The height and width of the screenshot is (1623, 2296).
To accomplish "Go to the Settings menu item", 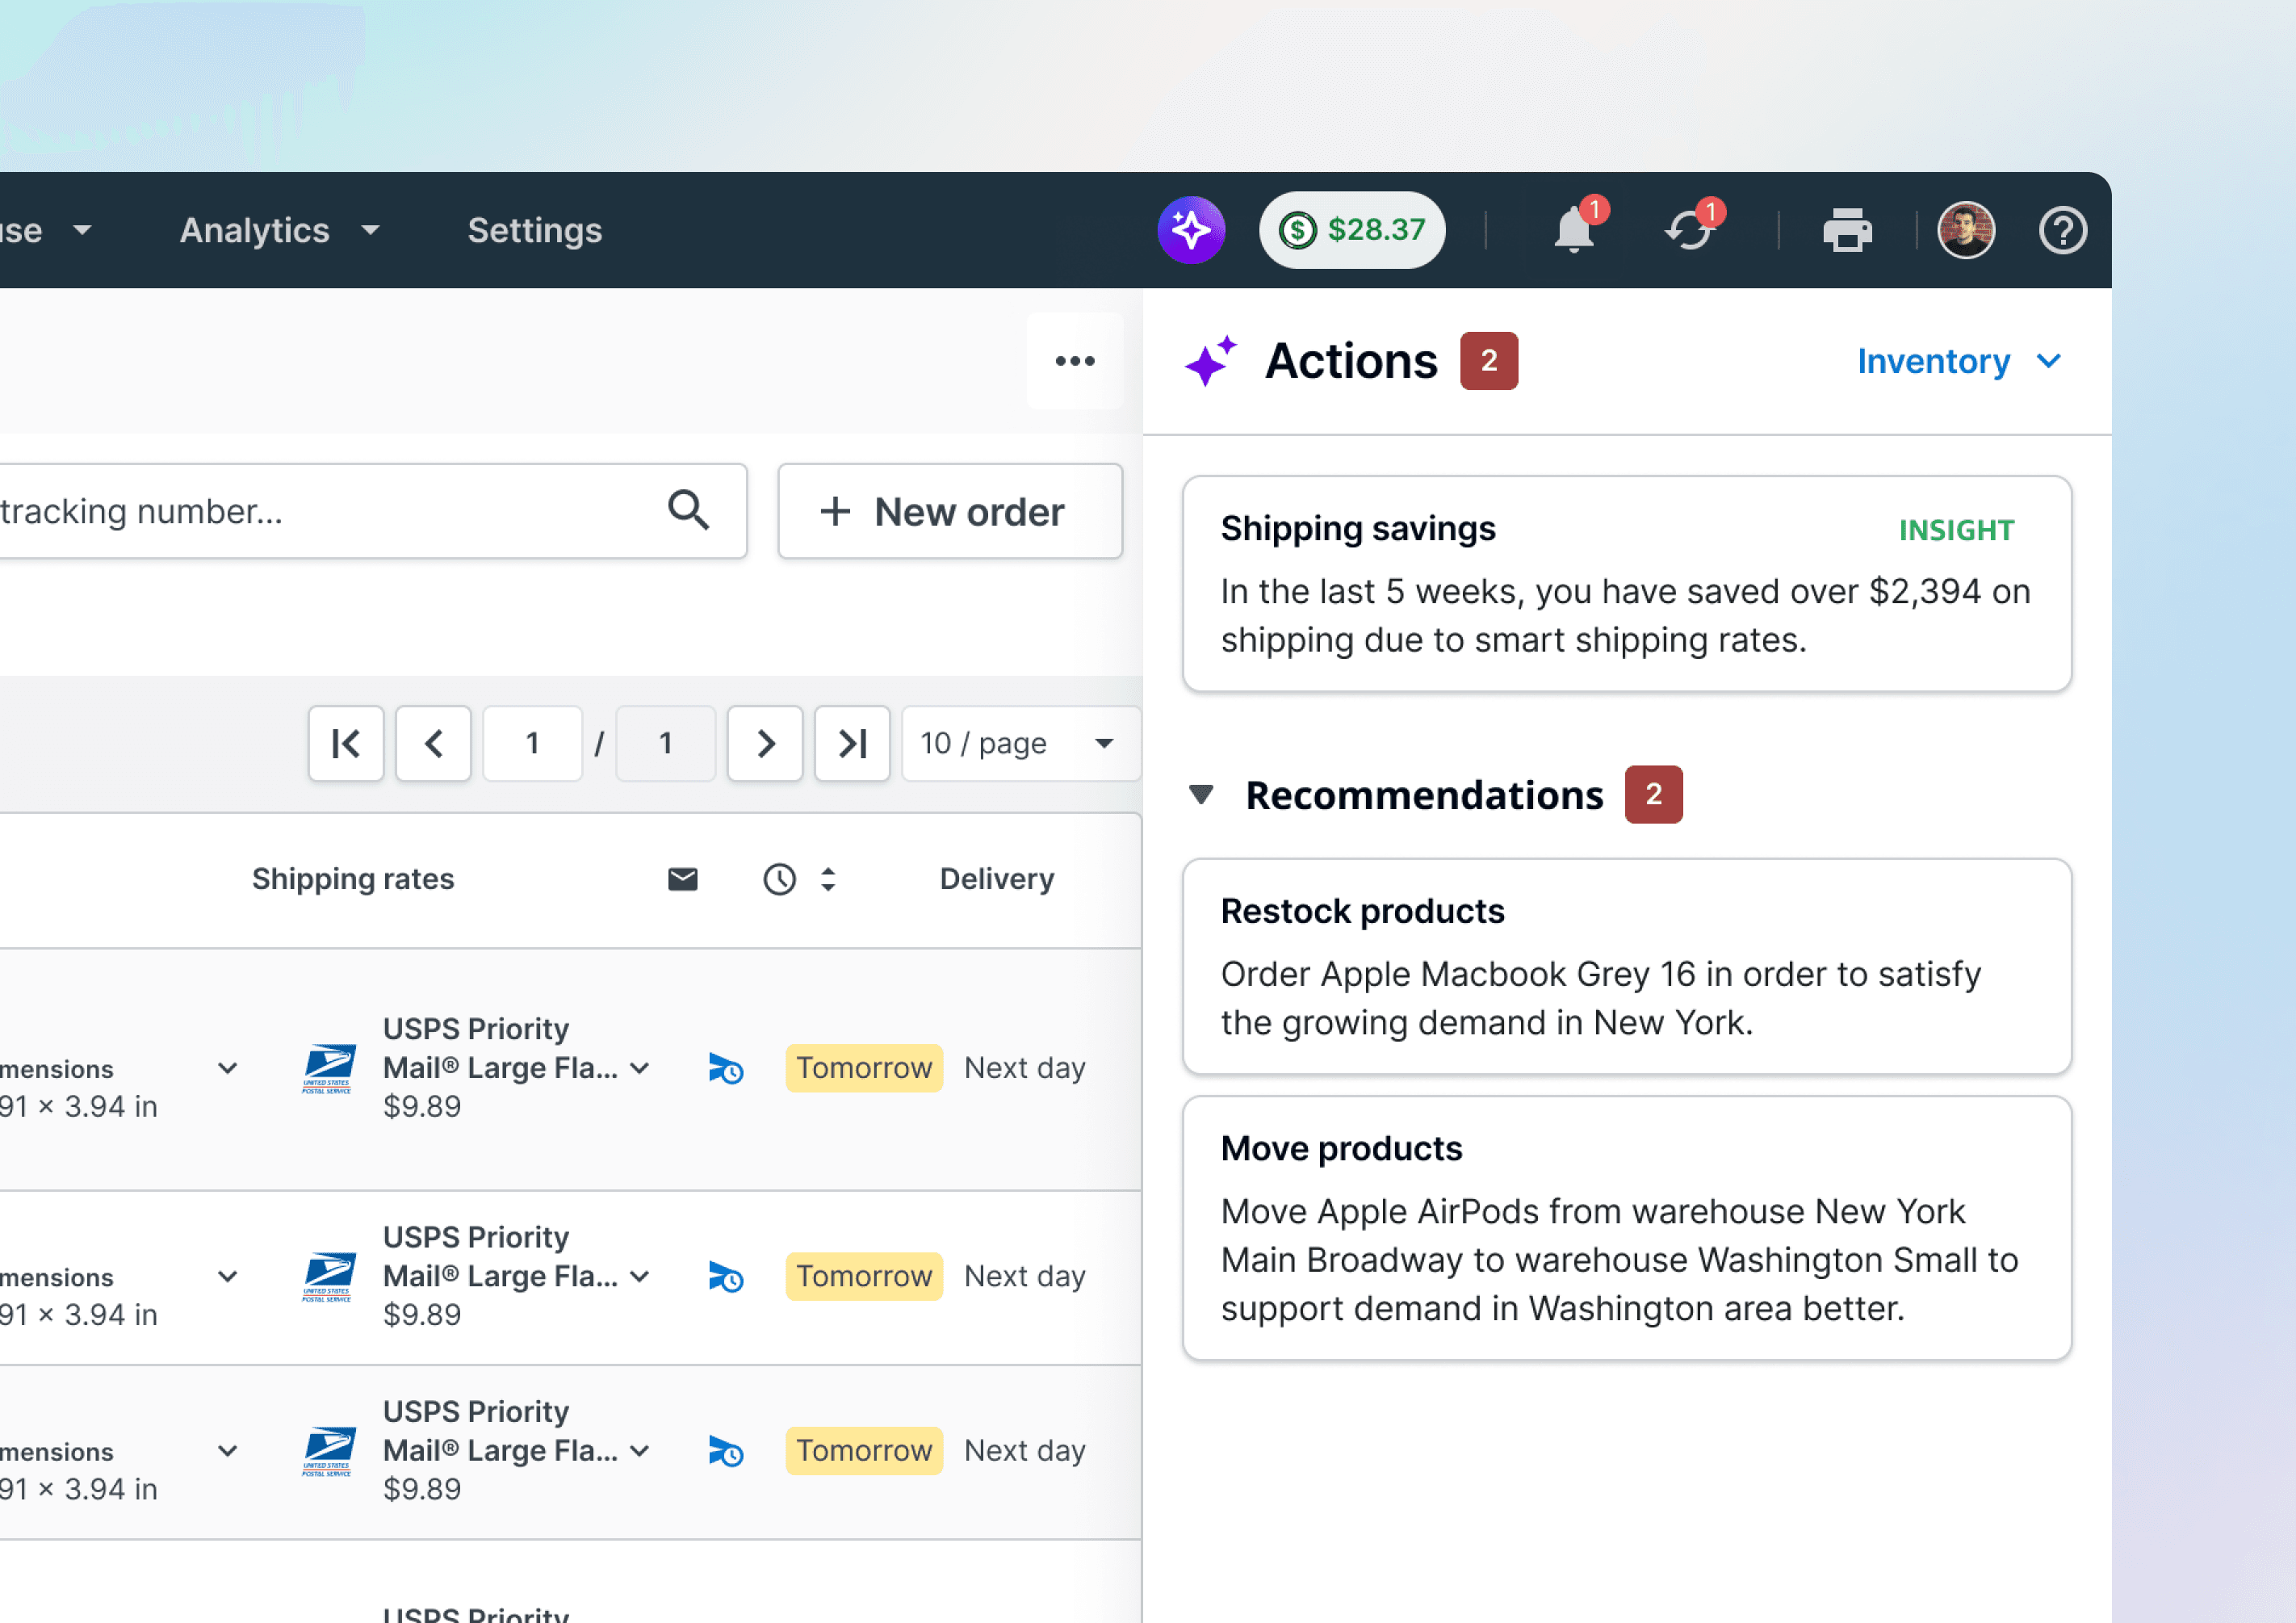I will tap(535, 231).
